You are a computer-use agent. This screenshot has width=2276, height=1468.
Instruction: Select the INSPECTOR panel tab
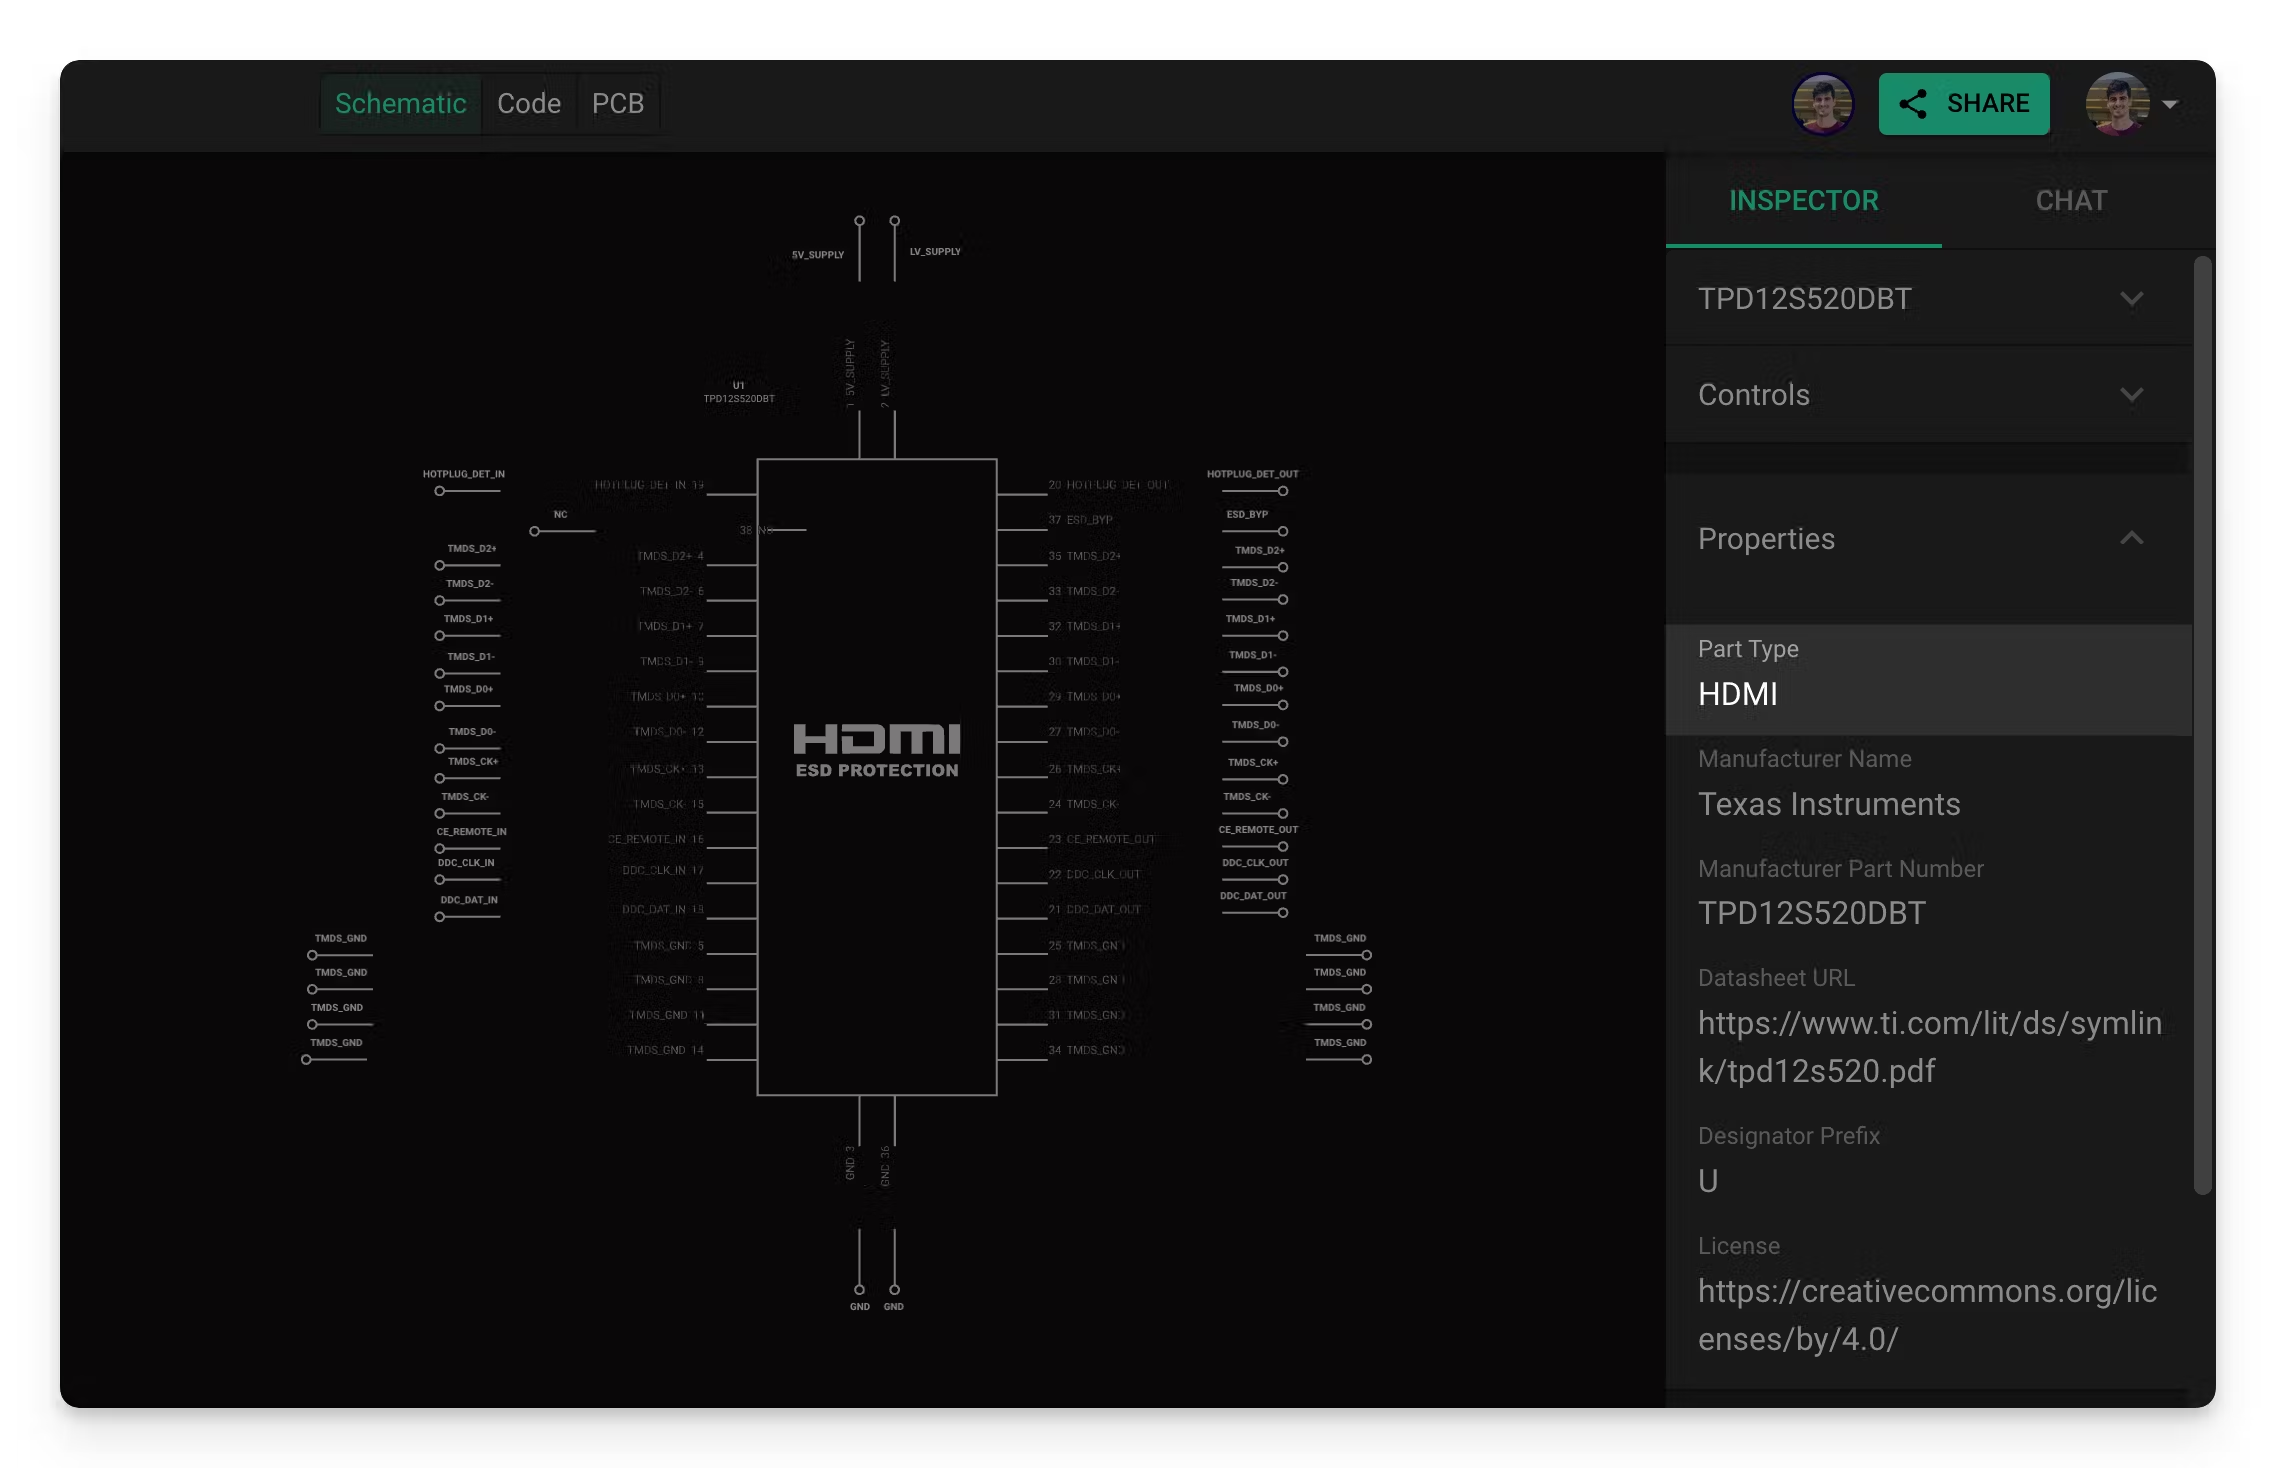pyautogui.click(x=1804, y=200)
